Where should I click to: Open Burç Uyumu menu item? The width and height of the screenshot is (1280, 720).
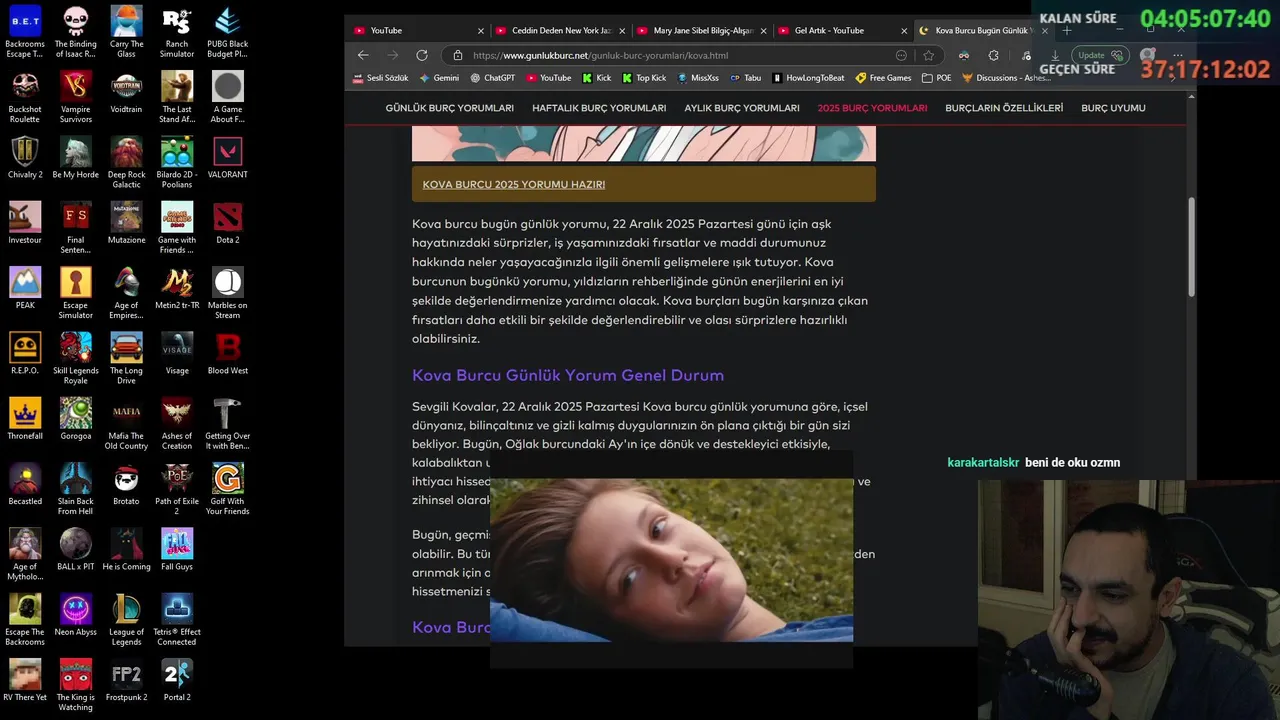pos(1113,108)
